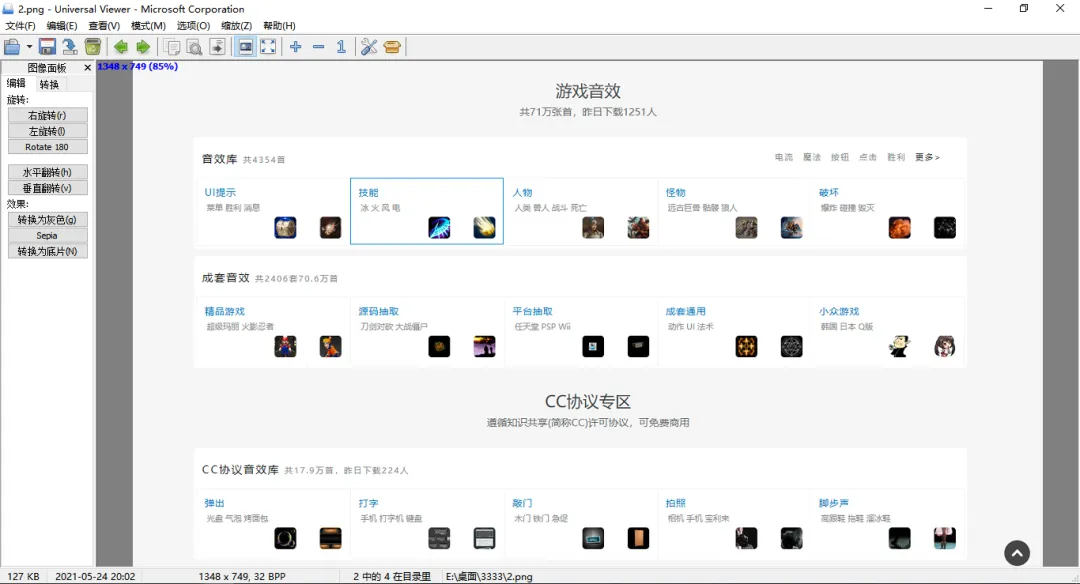Click the Rotate 180 button

click(48, 147)
